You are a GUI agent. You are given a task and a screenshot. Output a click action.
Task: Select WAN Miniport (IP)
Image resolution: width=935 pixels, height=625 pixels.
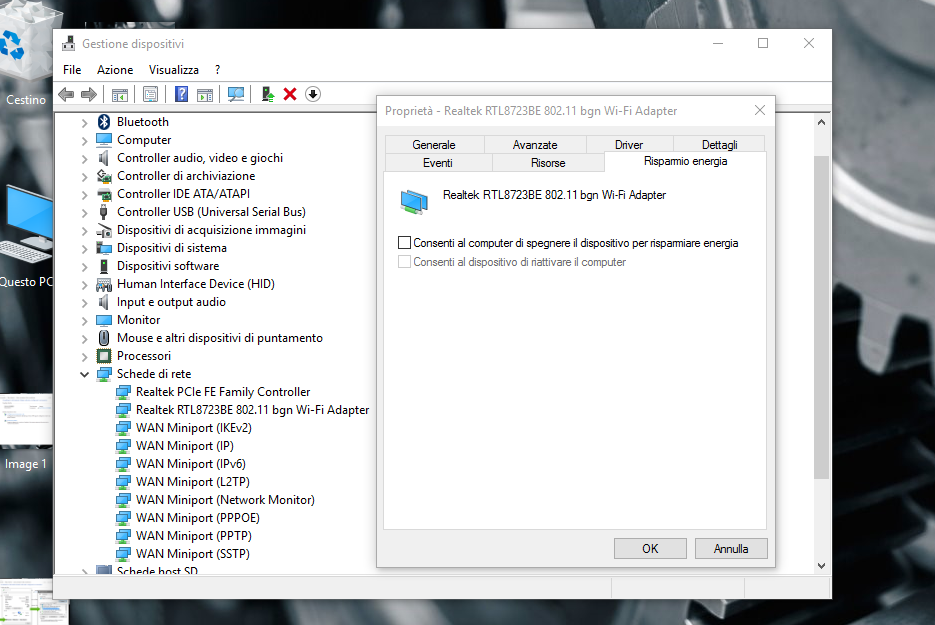(x=185, y=445)
